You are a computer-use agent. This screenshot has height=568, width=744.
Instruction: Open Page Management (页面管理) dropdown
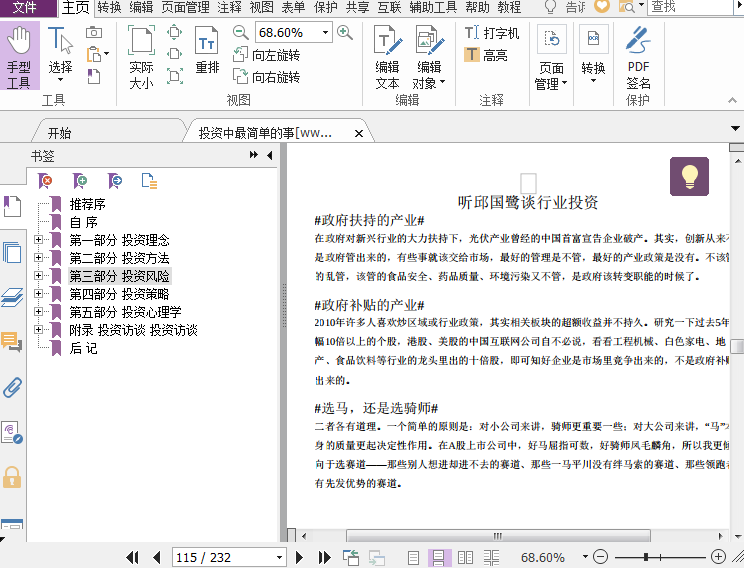tap(551, 57)
